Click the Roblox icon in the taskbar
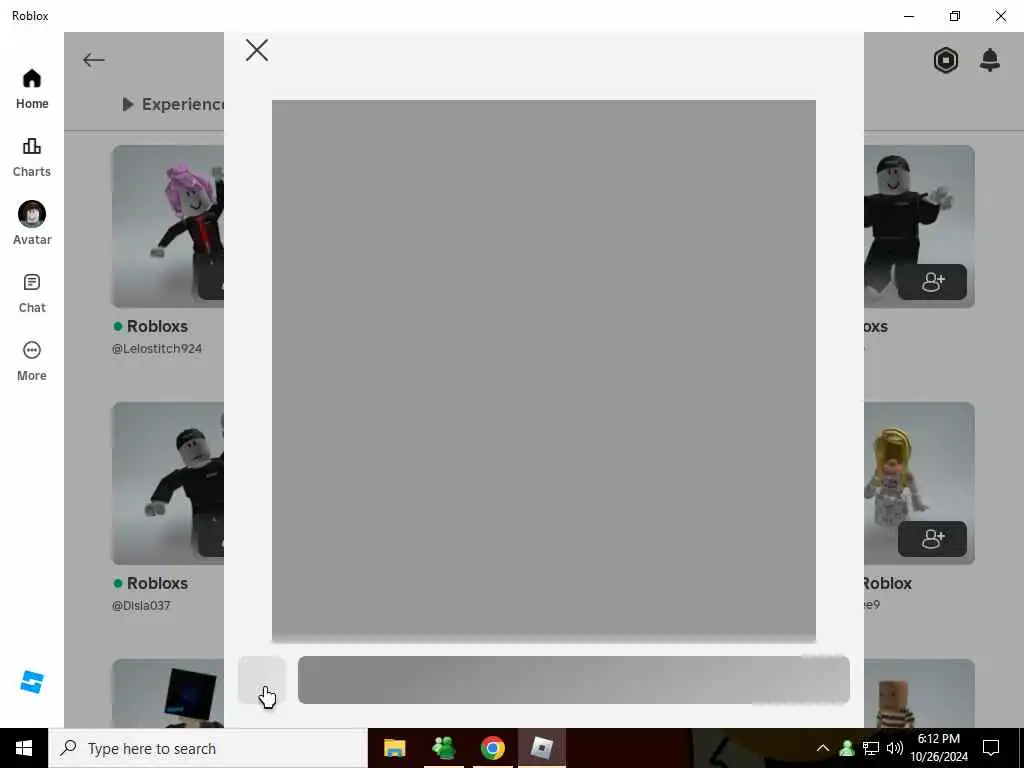 pos(542,748)
